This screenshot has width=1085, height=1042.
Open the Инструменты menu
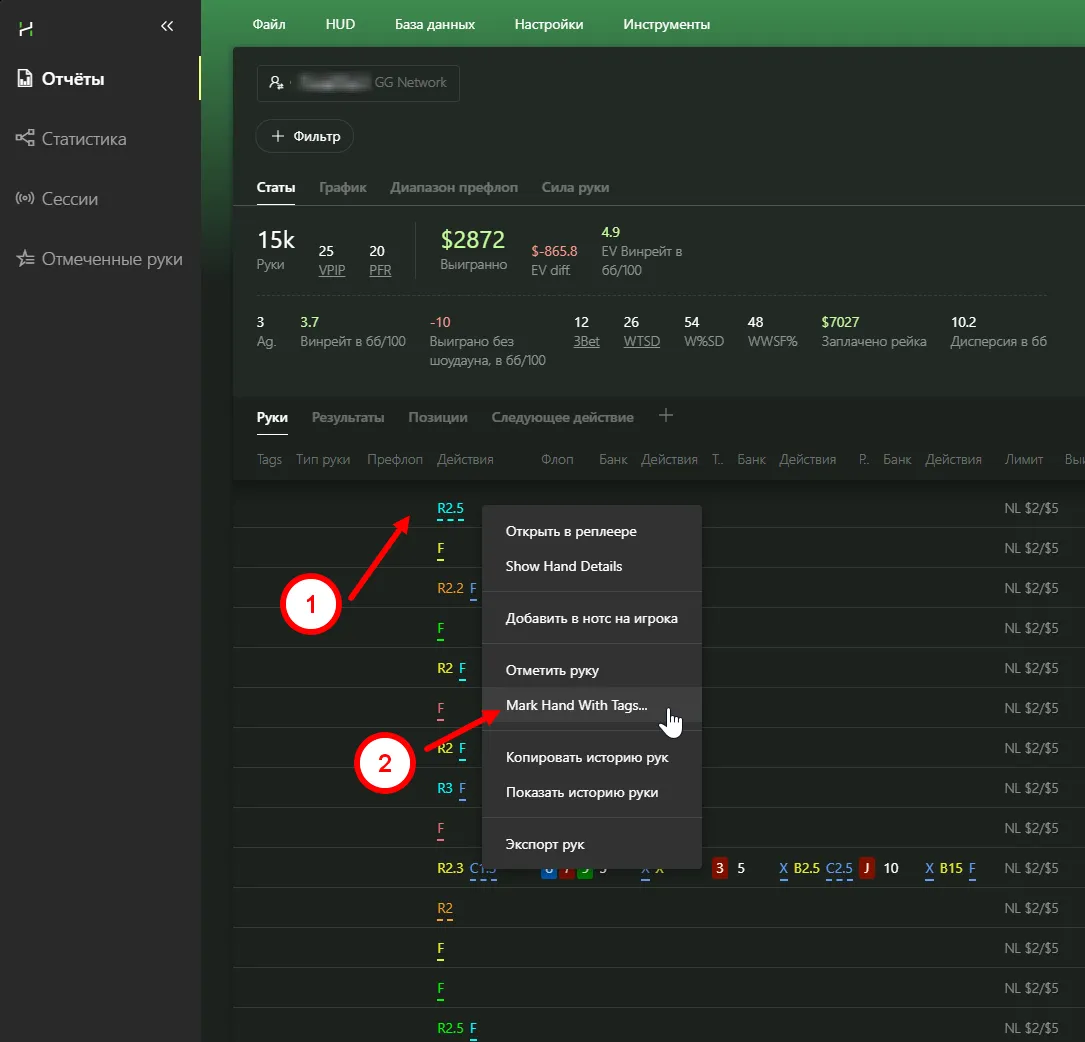tap(666, 24)
